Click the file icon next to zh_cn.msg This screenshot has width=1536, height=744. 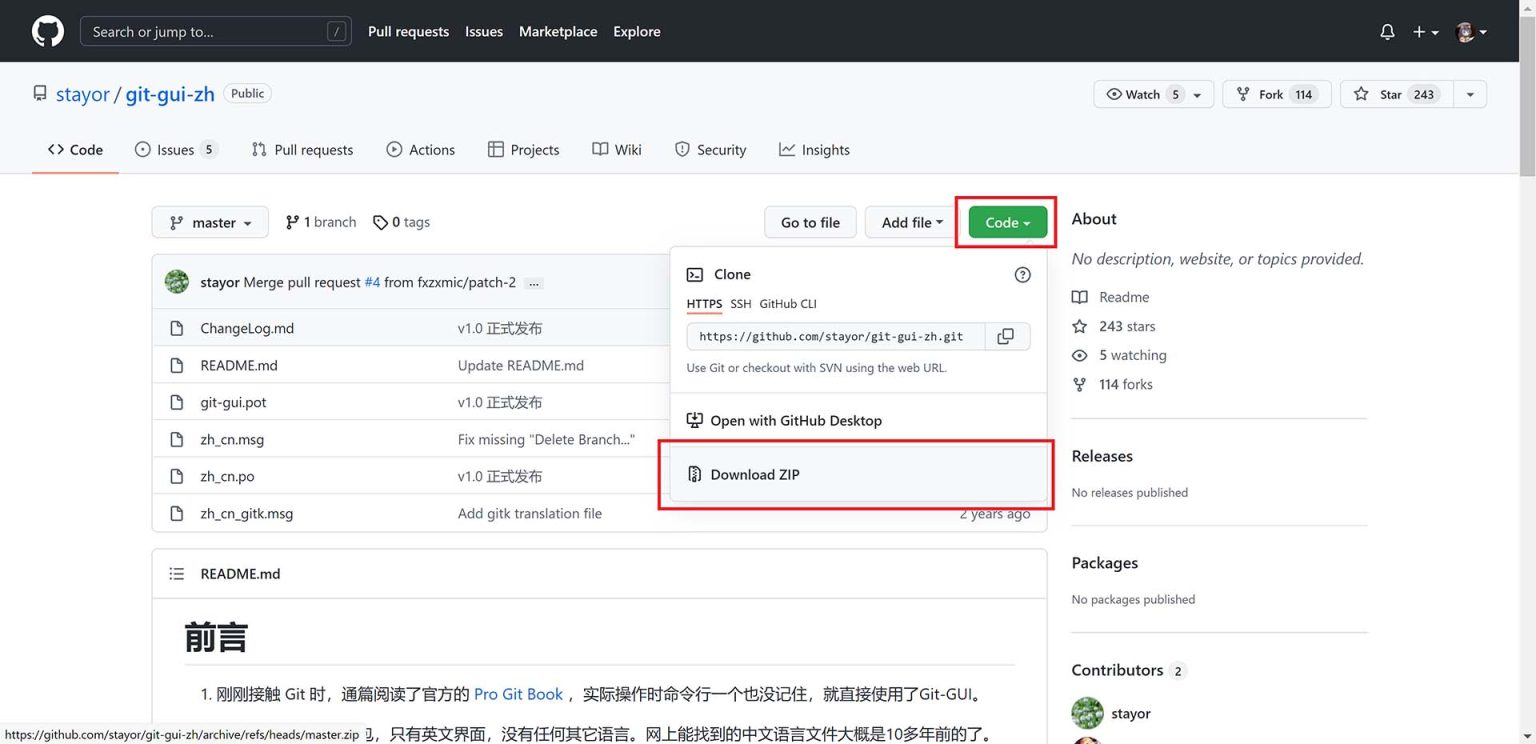click(179, 439)
